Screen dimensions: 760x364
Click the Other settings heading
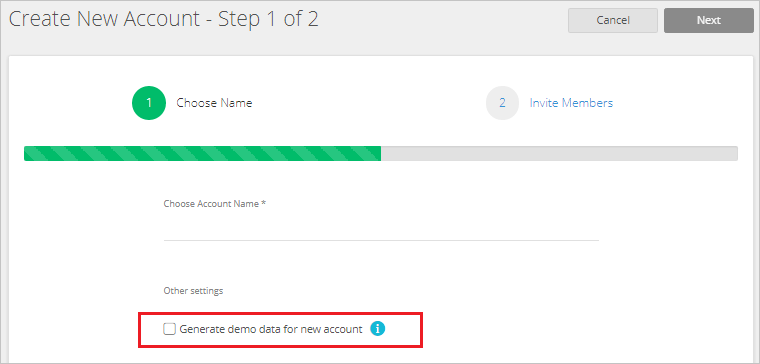[x=193, y=291]
